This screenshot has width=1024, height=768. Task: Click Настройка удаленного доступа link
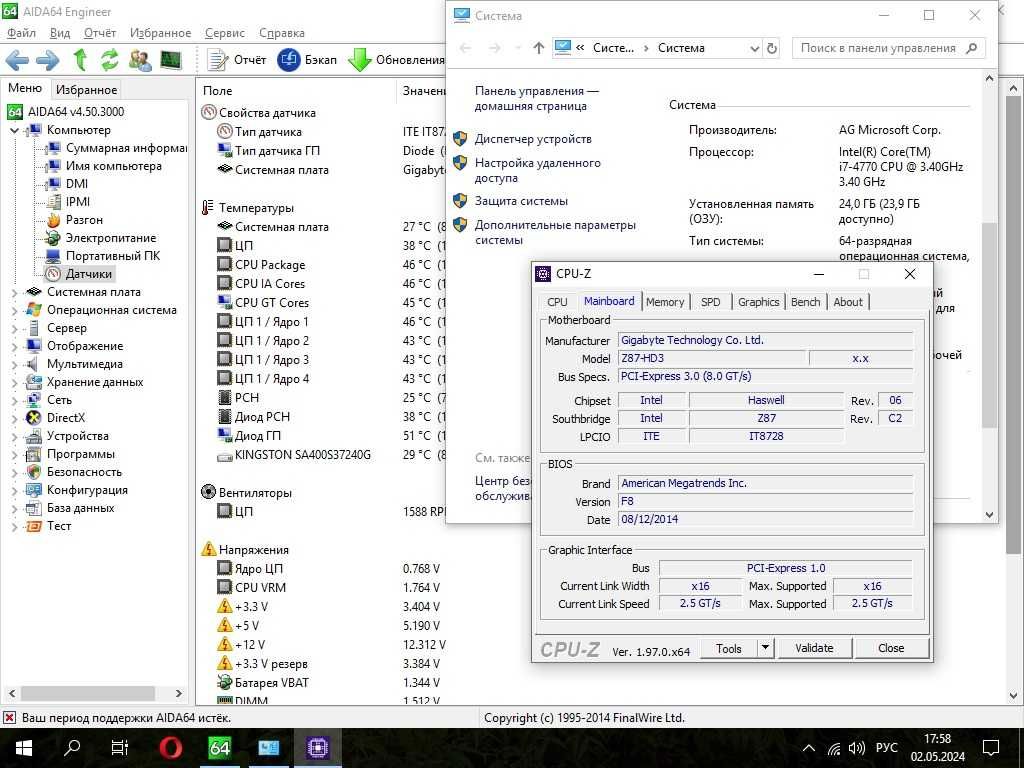coord(537,170)
